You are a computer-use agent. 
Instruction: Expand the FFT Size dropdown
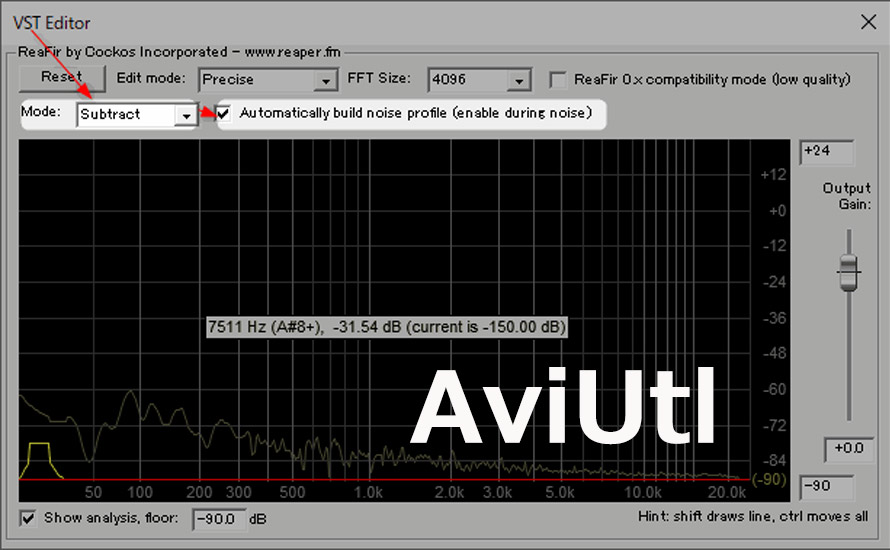pyautogui.click(x=518, y=81)
